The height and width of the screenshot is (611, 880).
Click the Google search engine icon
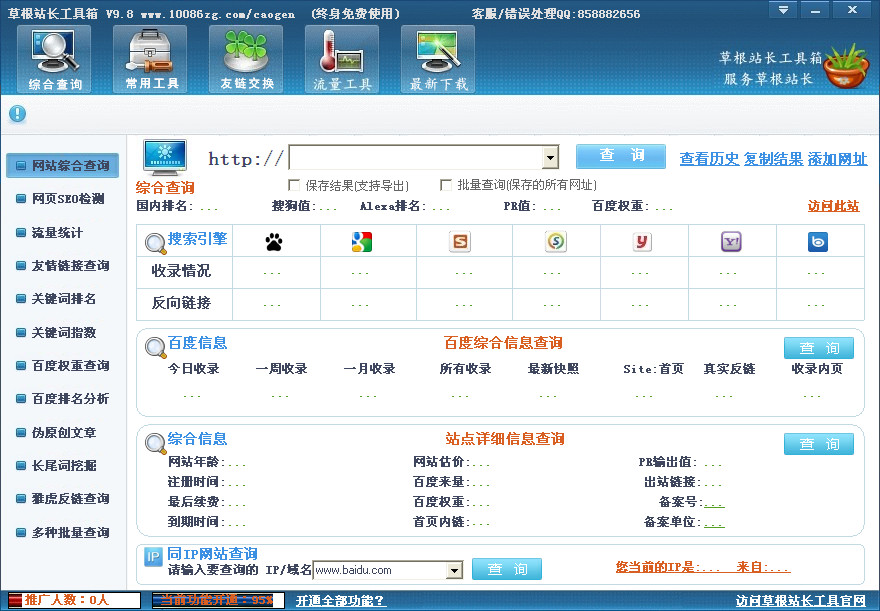(362, 242)
